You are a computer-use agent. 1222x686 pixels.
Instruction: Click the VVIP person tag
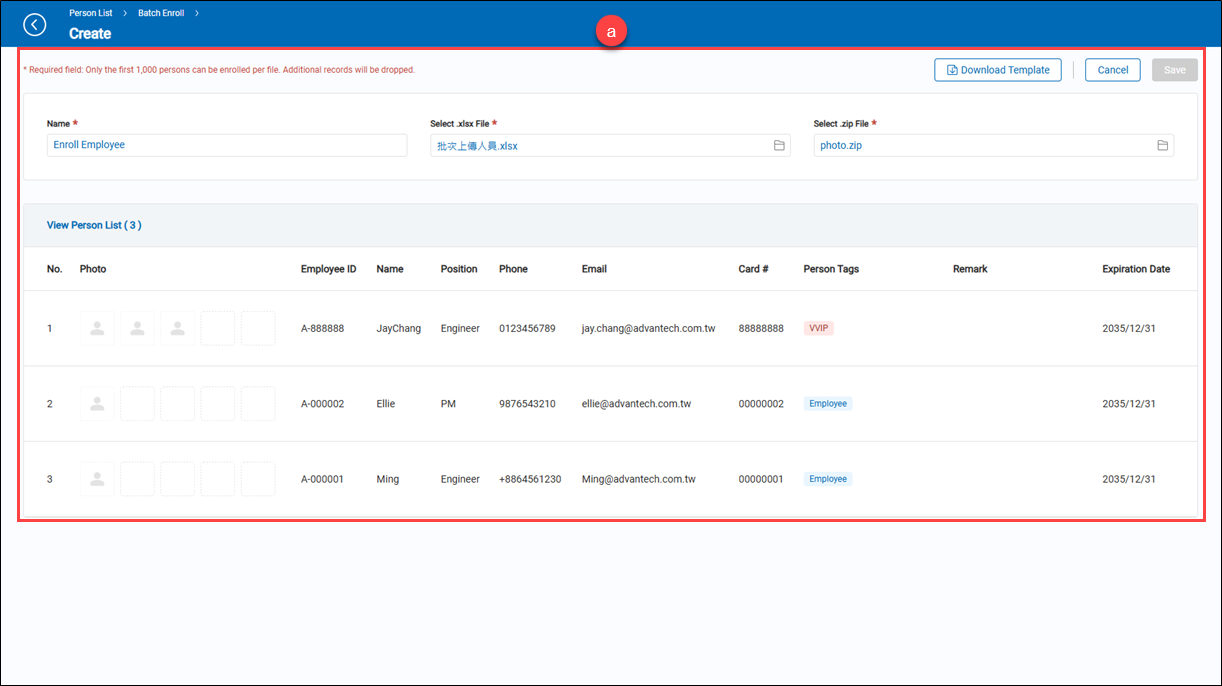pos(818,328)
